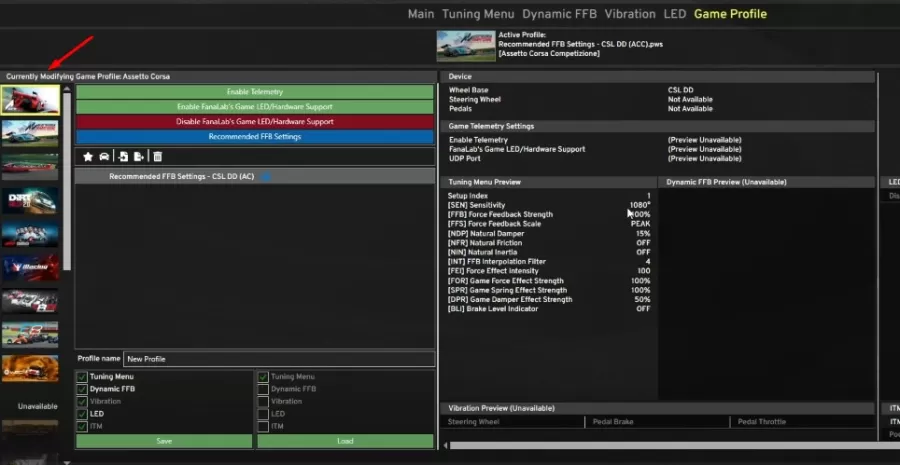This screenshot has height=465, width=900.
Task: Click the export profile icon
Action: click(138, 157)
